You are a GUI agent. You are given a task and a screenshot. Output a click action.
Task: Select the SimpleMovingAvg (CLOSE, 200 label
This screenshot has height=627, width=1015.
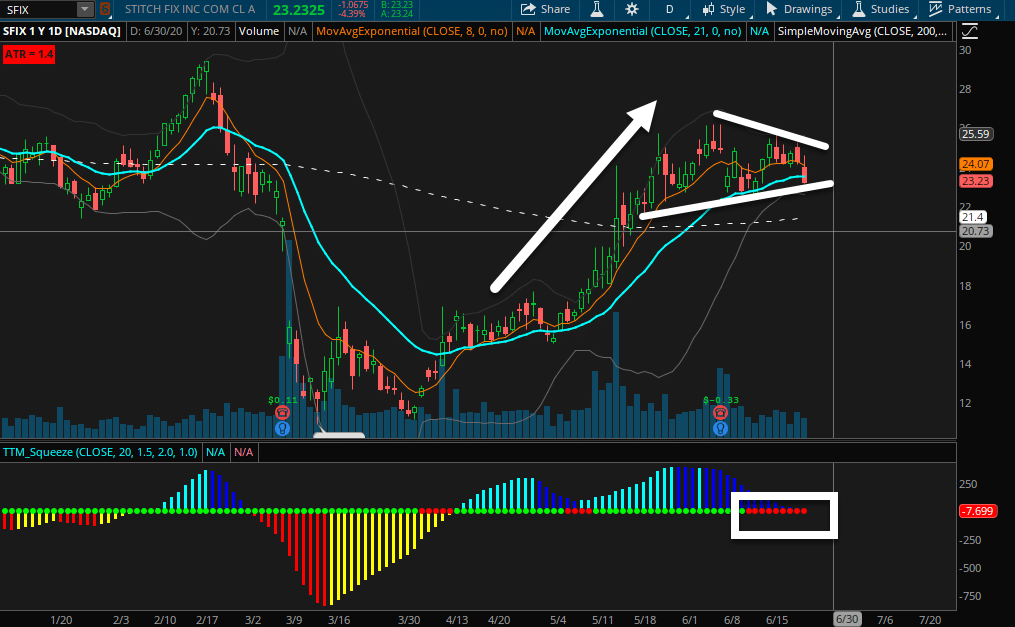pos(862,31)
